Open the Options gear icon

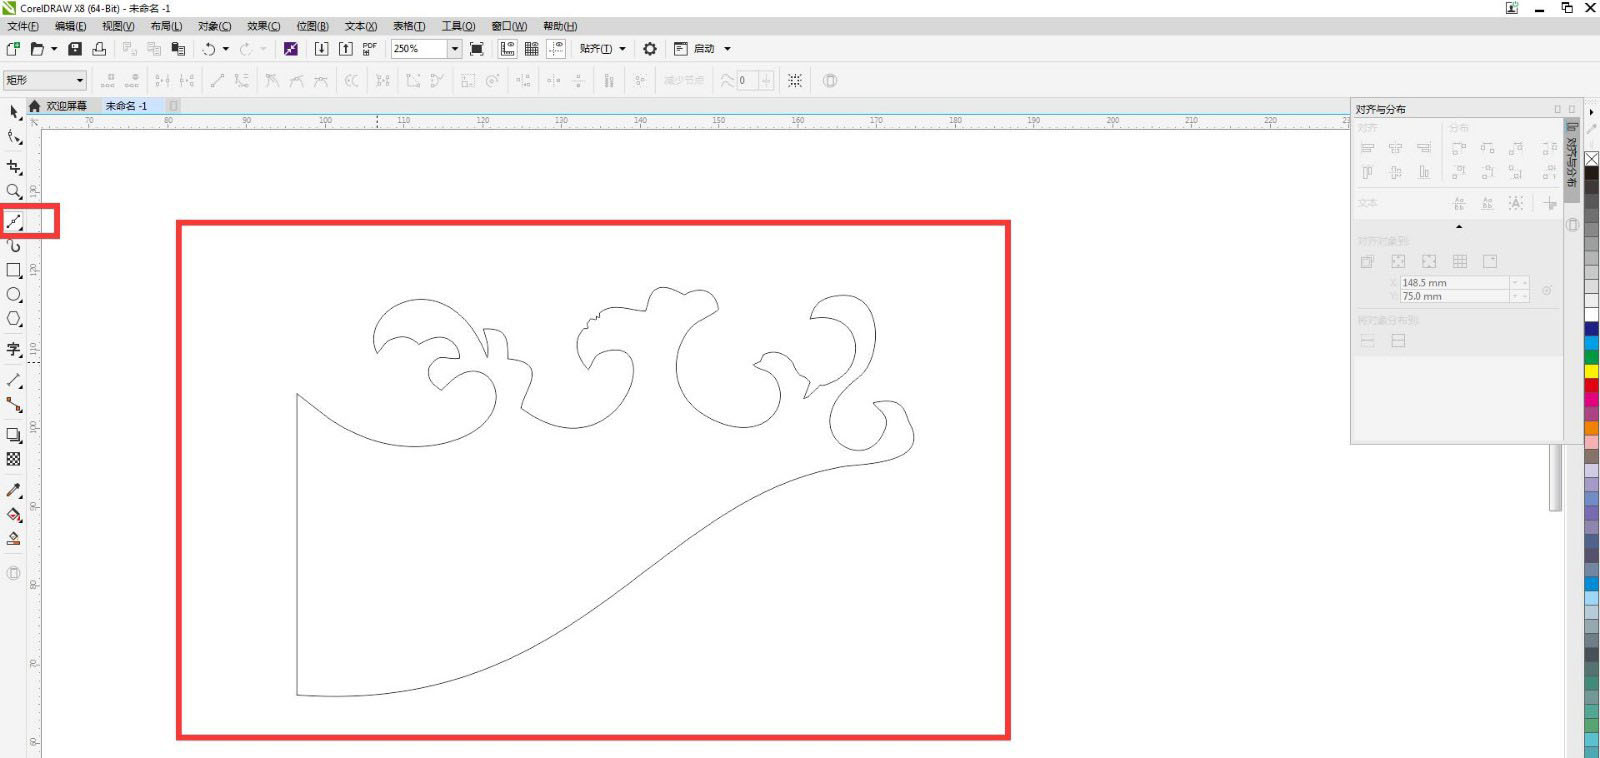pos(650,49)
